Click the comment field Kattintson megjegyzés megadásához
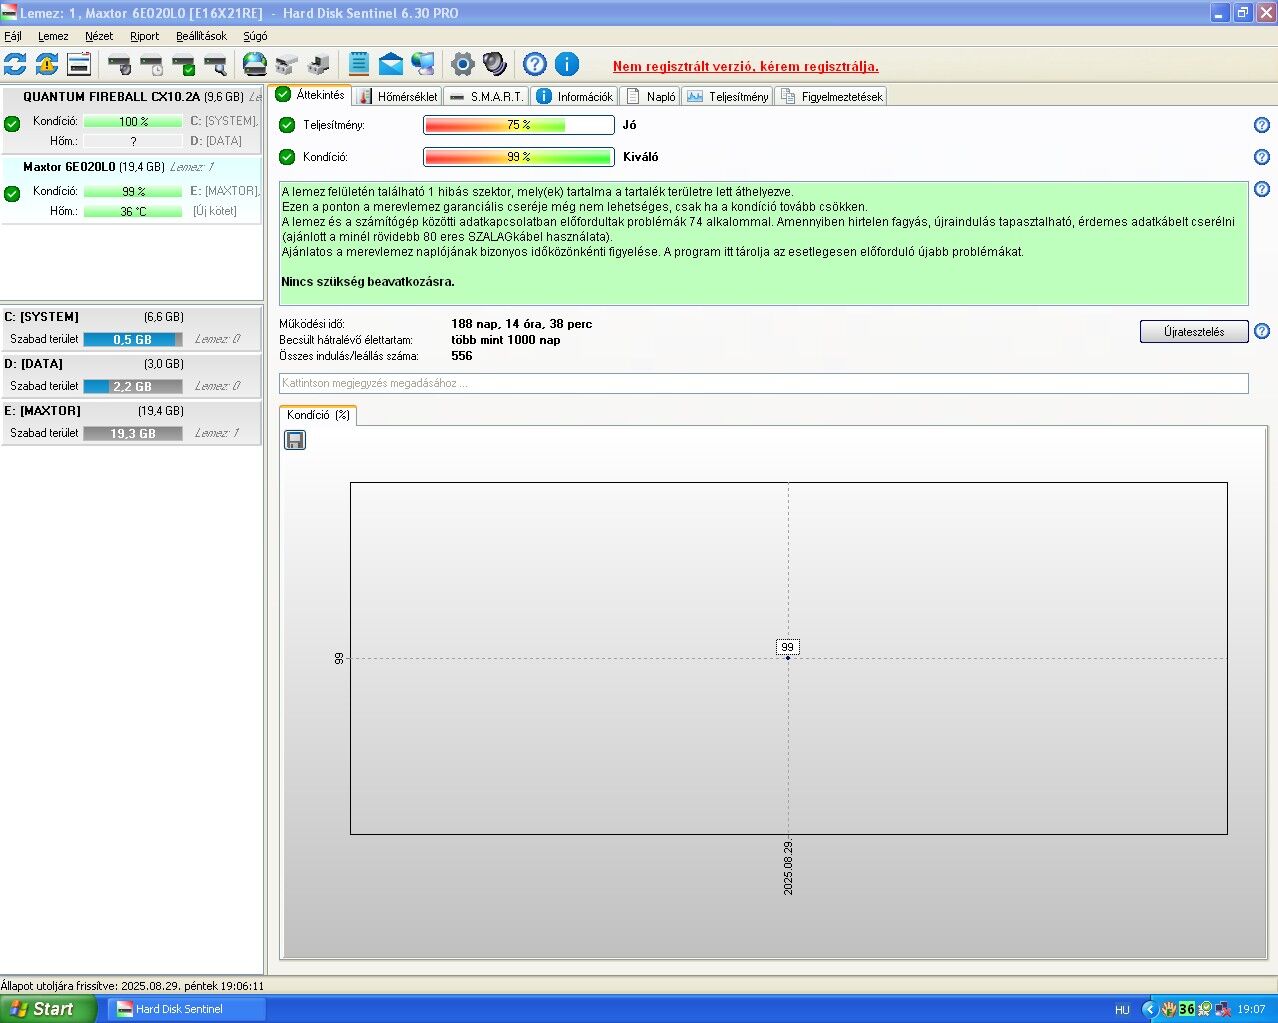Viewport: 1278px width, 1023px height. (764, 384)
